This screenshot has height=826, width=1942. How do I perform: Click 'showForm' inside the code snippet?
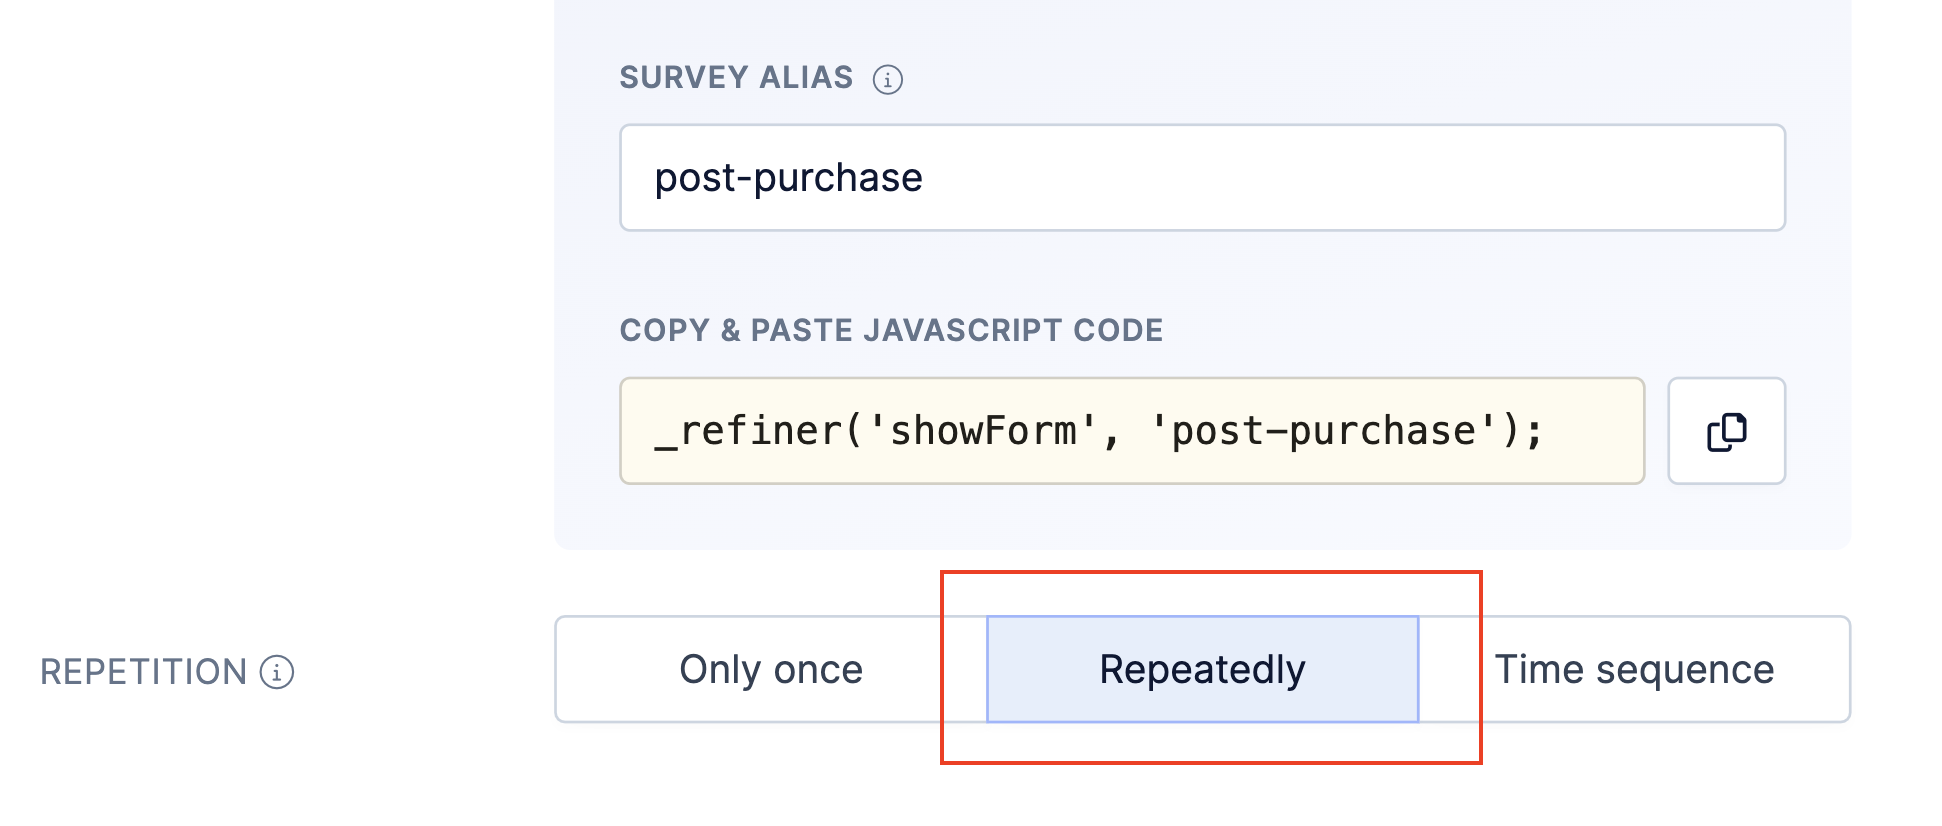coord(983,431)
